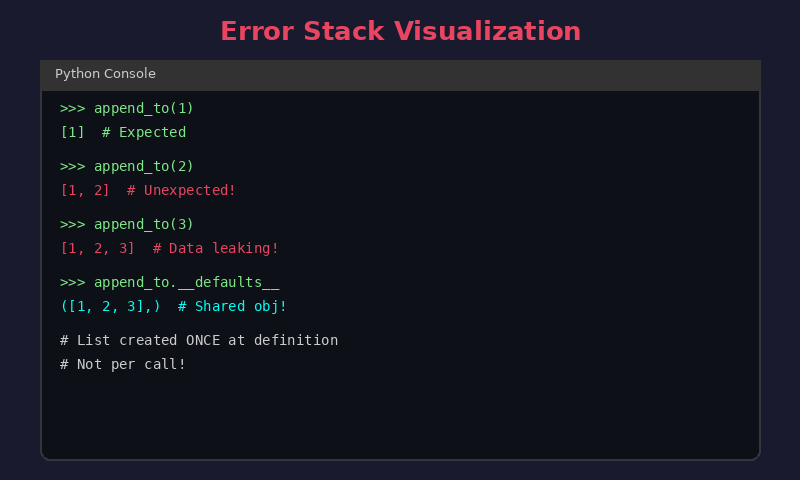Select the '# Expected' comment

tap(144, 132)
